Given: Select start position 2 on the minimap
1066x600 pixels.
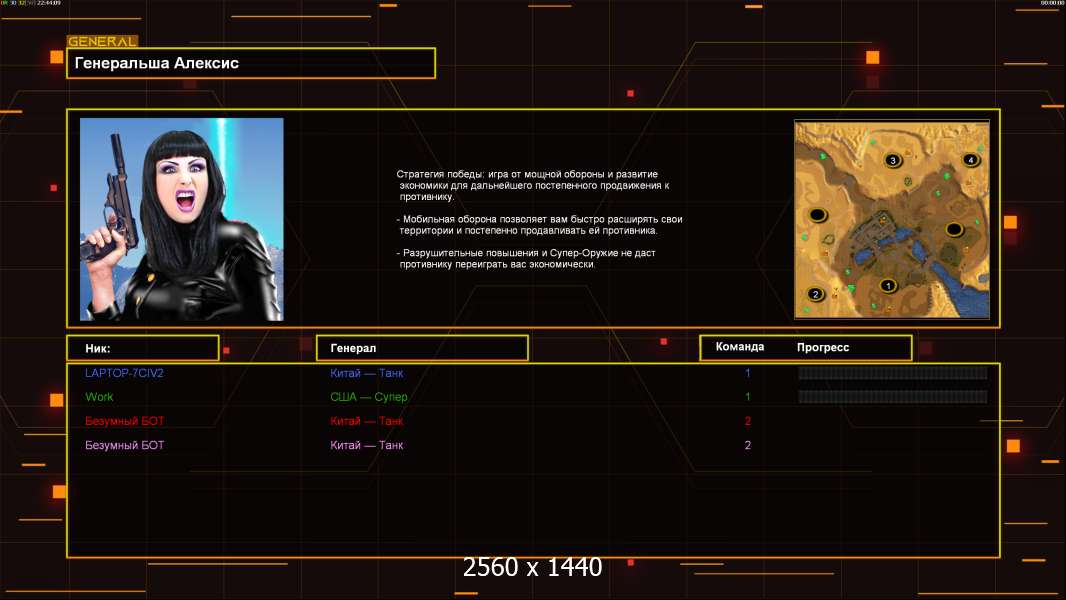Looking at the screenshot, I should pos(815,294).
